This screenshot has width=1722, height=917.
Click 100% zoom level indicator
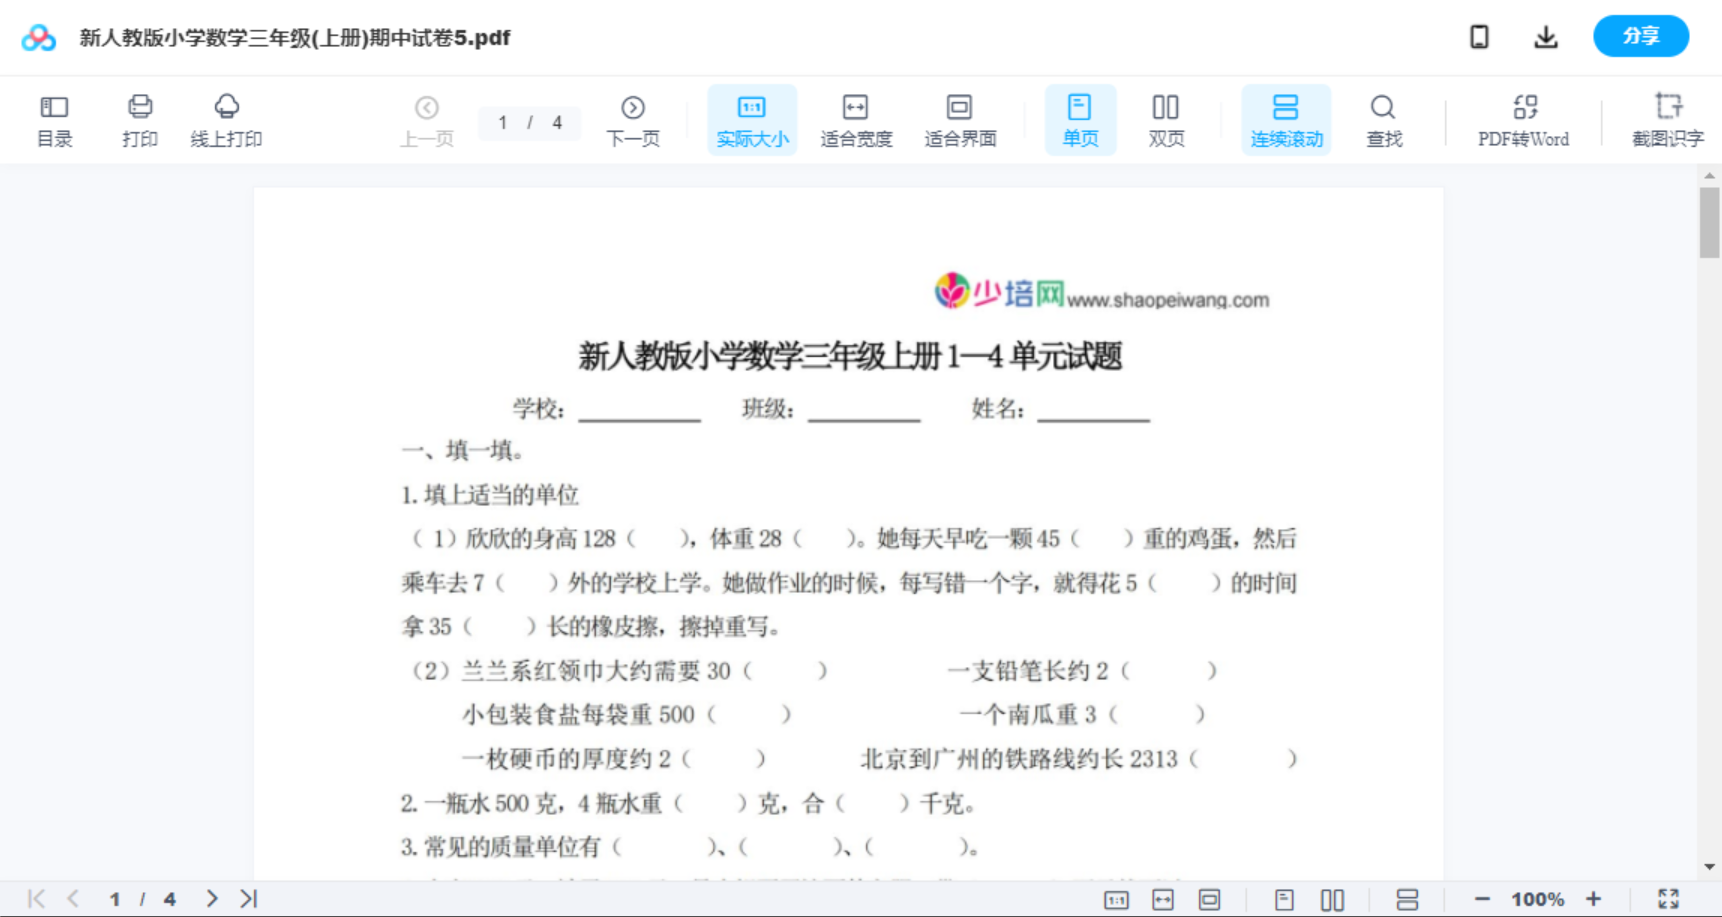point(1537,898)
